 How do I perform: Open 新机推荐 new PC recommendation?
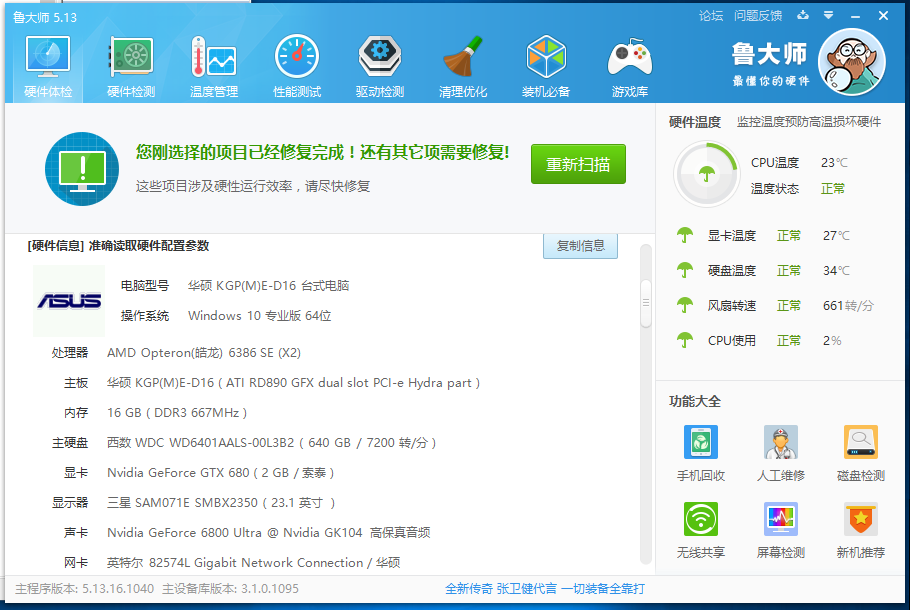tap(861, 530)
